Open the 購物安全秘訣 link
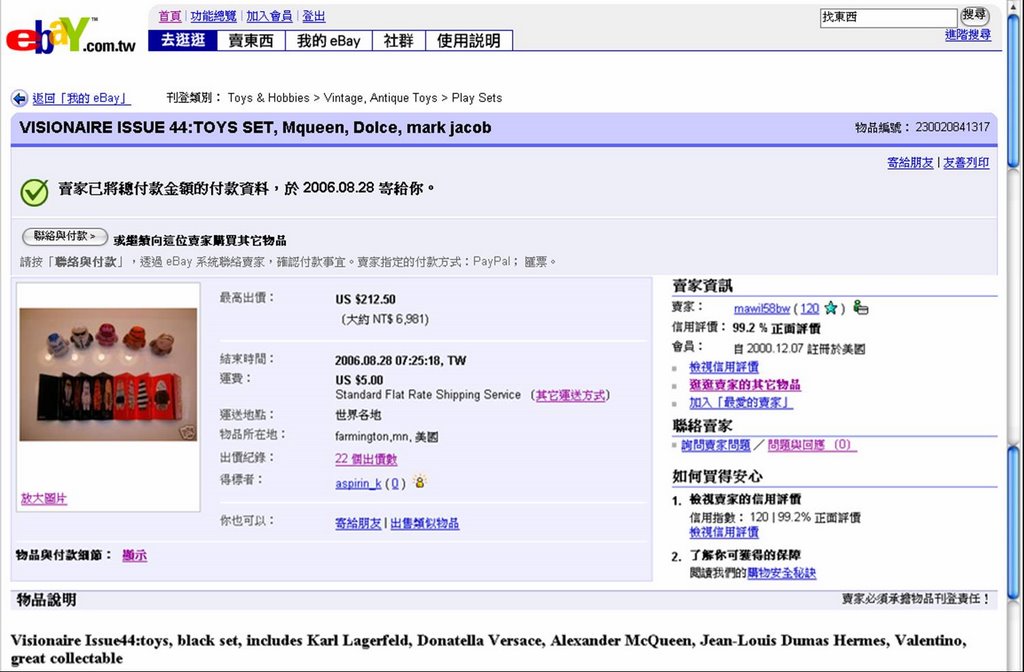The width and height of the screenshot is (1024, 672). pos(782,573)
